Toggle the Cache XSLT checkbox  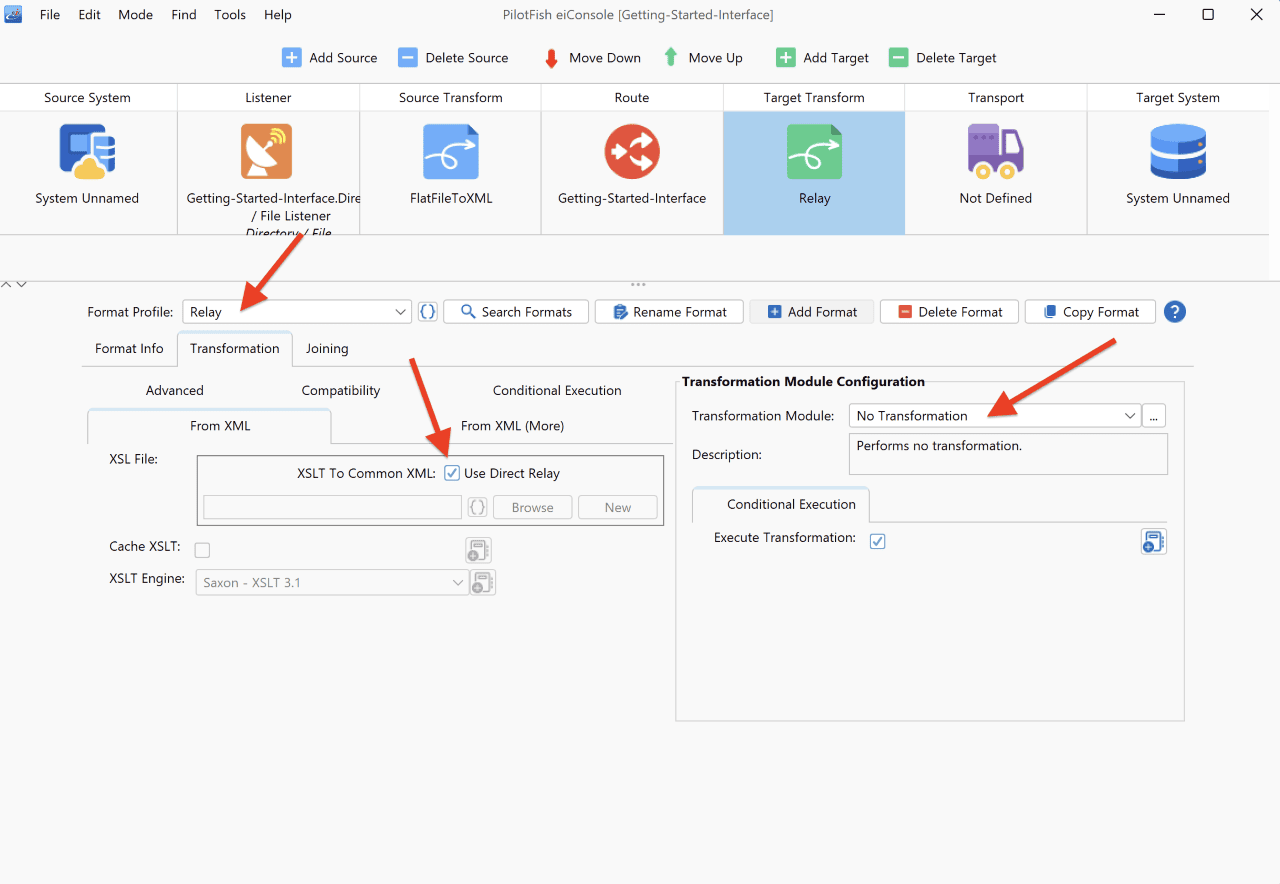pyautogui.click(x=202, y=549)
